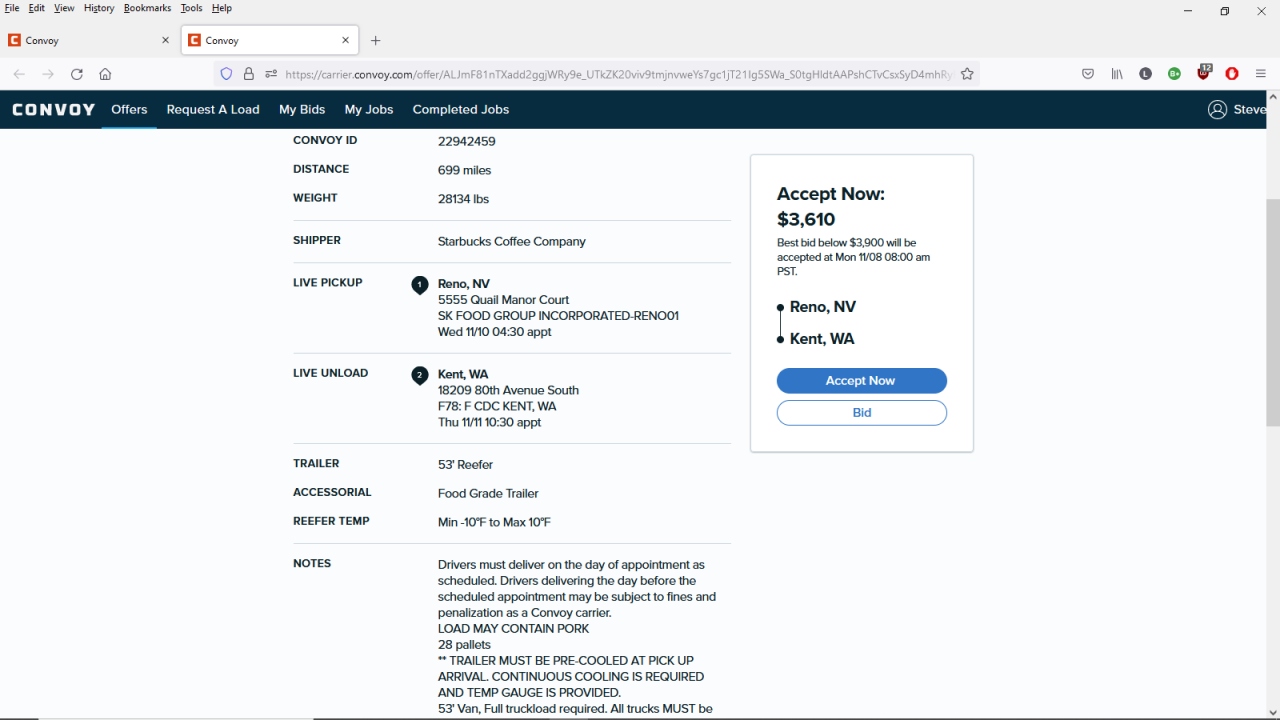The width and height of the screenshot is (1280, 720).
Task: Click pickup stop marker number 1
Action: point(420,285)
